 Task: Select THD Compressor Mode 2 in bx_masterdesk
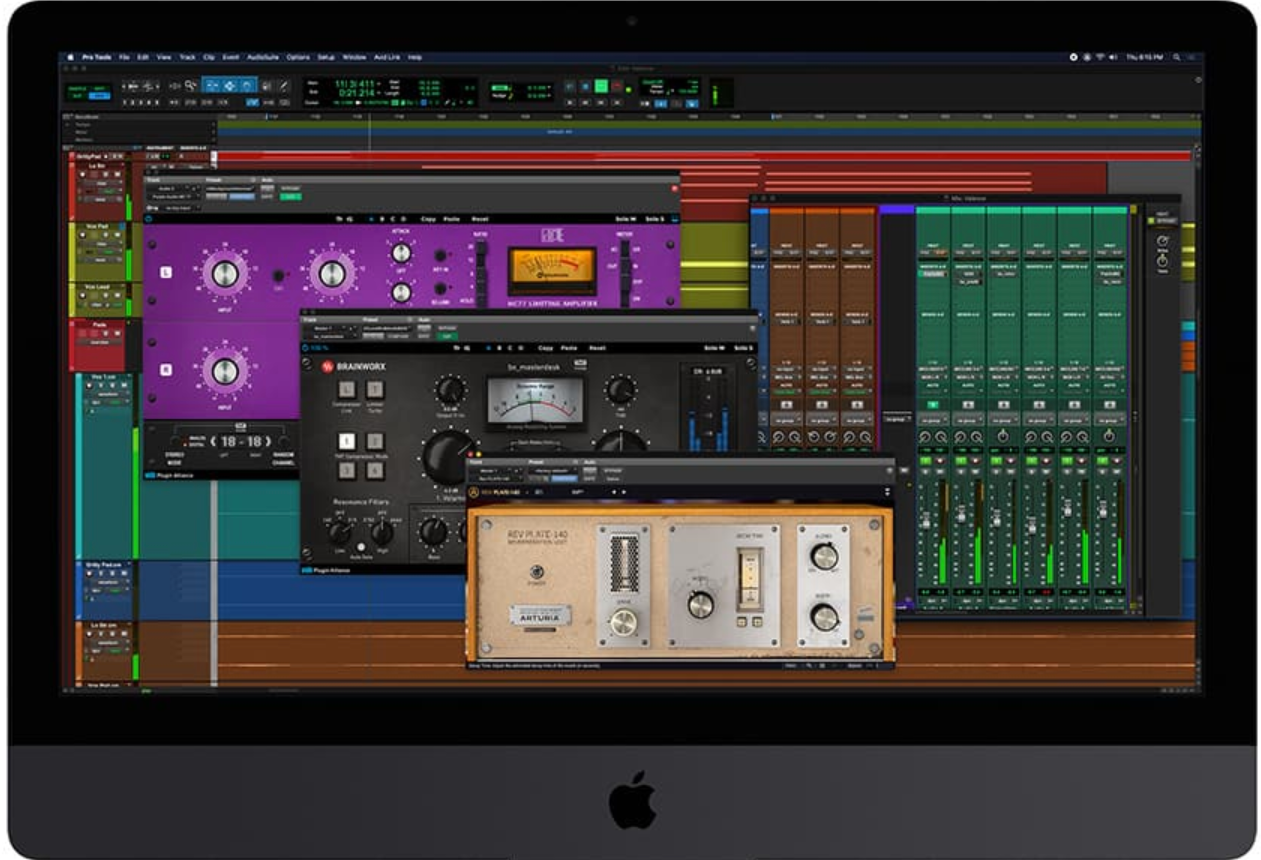tap(375, 441)
